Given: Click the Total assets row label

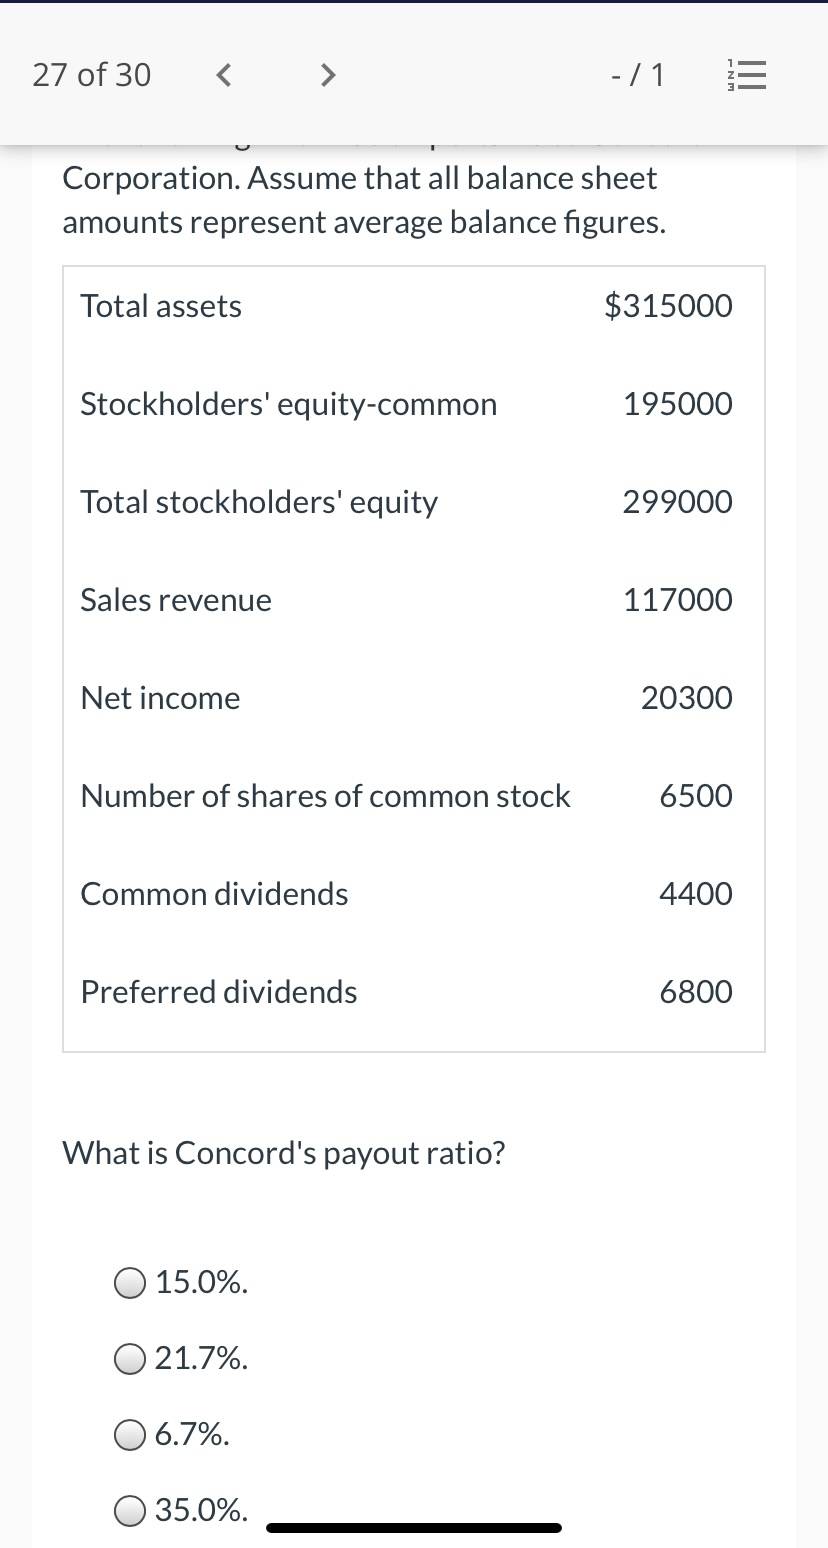Looking at the screenshot, I should pos(161,306).
